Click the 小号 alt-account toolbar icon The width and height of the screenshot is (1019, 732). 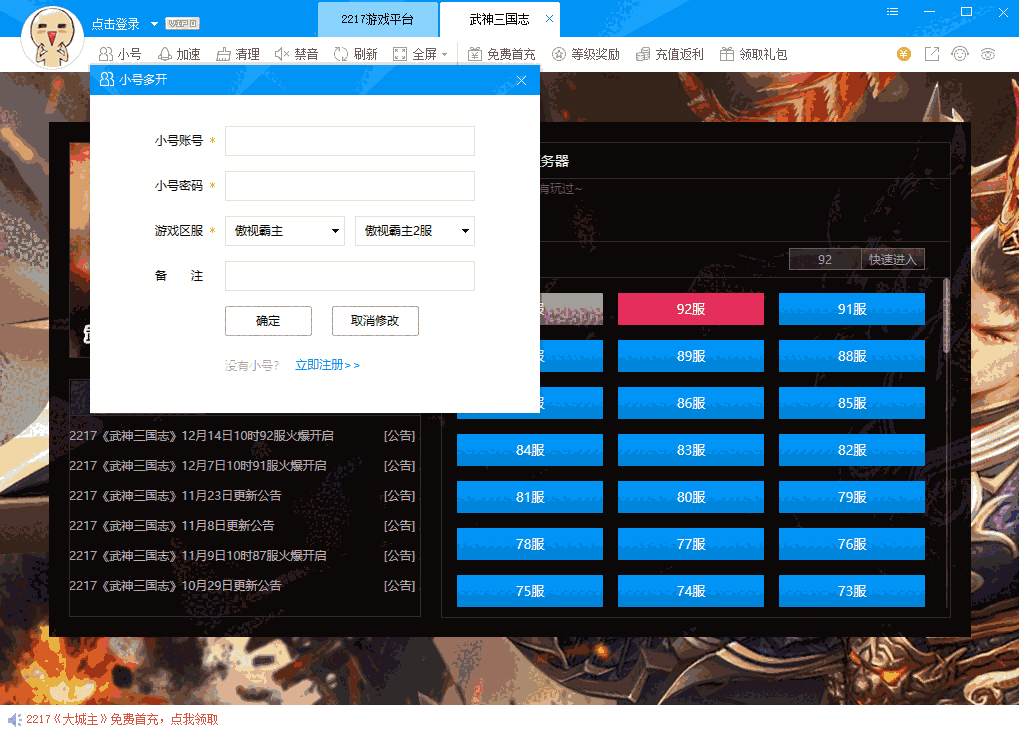[105, 54]
